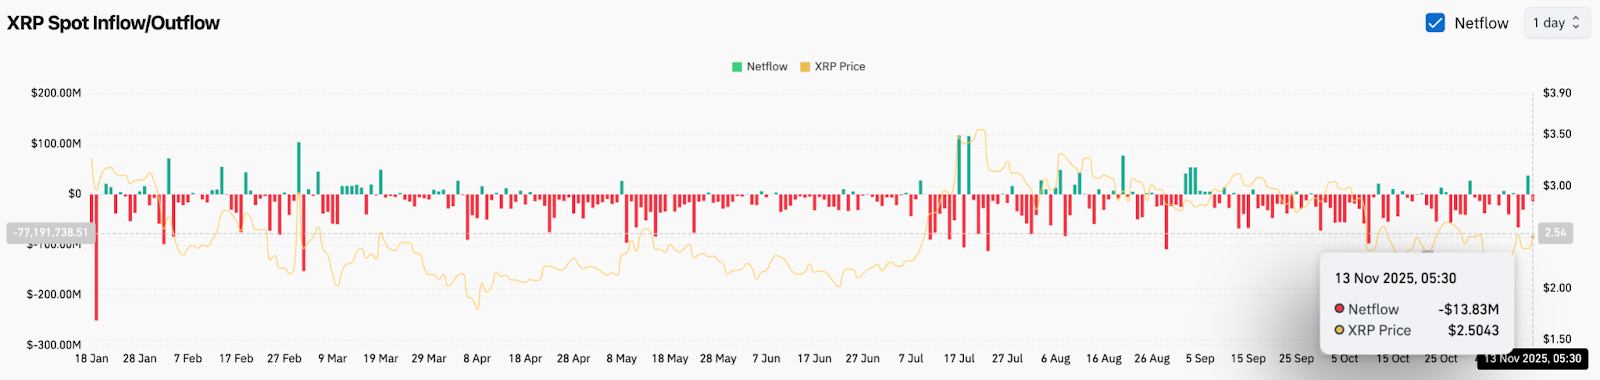
Task: Click the 19 Mar date axis label
Action: click(x=380, y=358)
